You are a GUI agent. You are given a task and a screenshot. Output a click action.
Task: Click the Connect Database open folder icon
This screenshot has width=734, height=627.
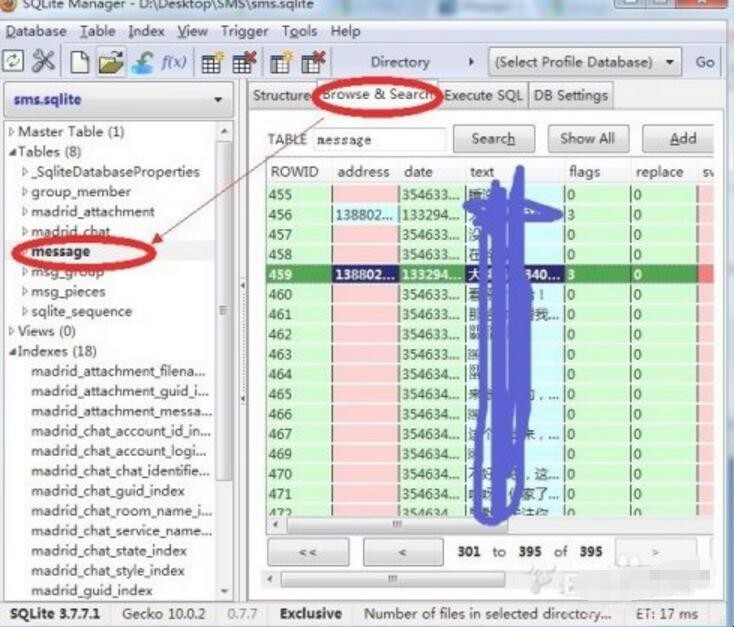(111, 61)
